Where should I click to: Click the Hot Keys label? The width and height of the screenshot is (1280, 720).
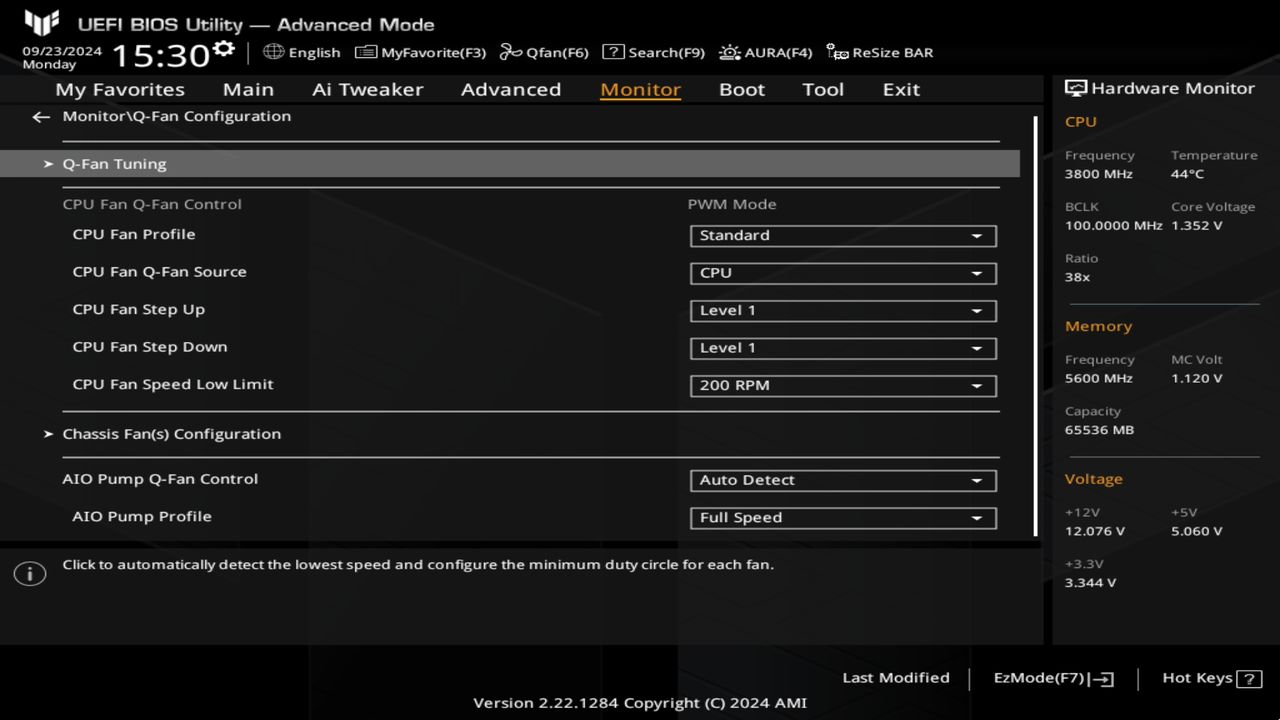(1197, 678)
